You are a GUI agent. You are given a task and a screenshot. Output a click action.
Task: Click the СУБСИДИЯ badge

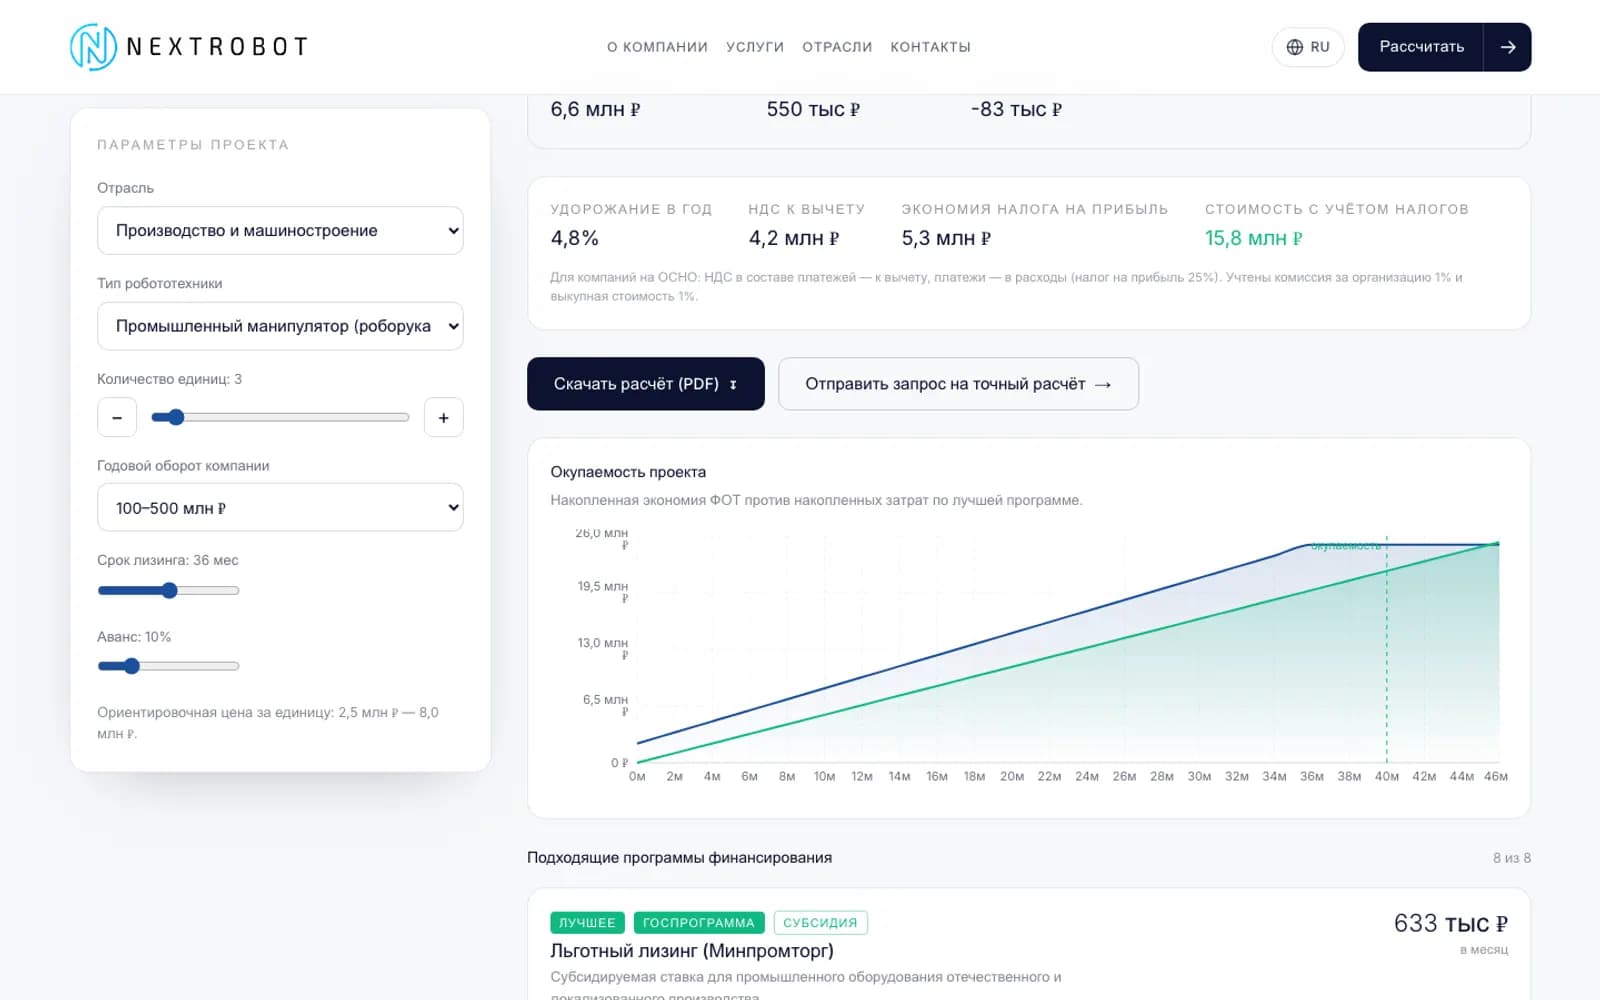tap(820, 923)
